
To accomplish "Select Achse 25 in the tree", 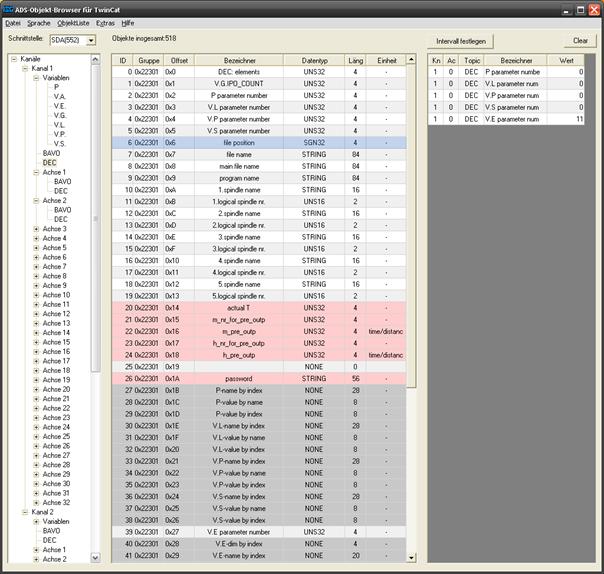I will pos(56,436).
